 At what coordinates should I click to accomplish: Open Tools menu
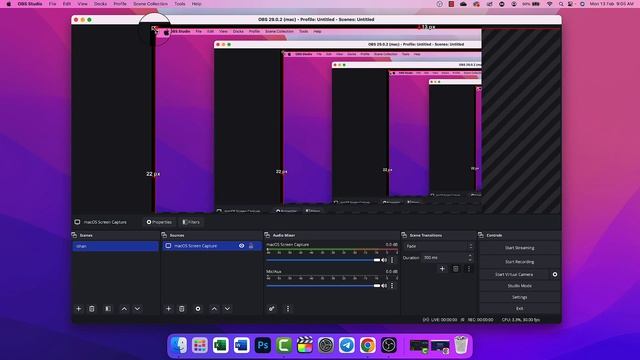click(x=180, y=4)
